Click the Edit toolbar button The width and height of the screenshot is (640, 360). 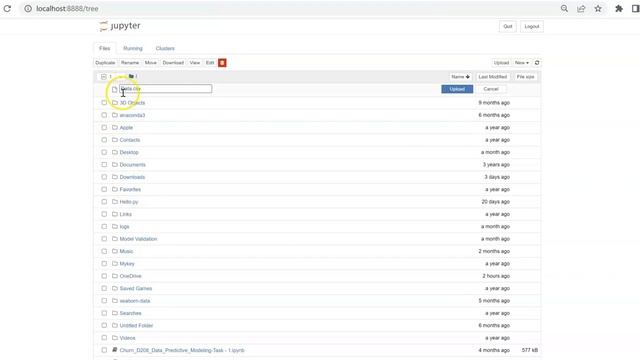(210, 63)
